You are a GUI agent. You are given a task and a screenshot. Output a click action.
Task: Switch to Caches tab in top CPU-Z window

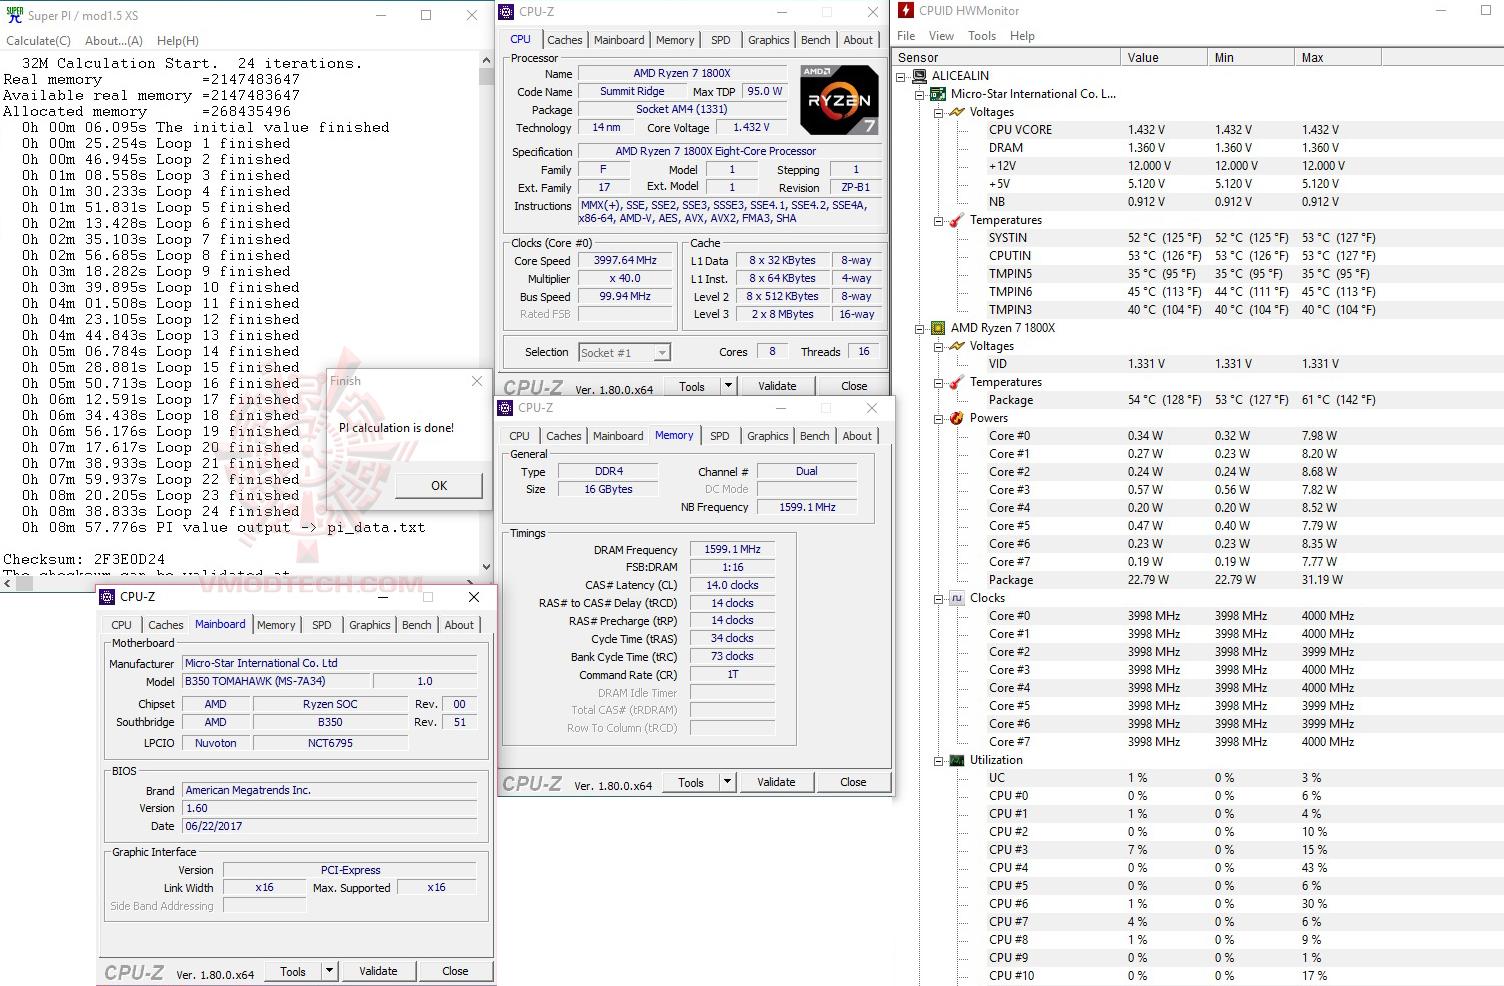pyautogui.click(x=564, y=40)
